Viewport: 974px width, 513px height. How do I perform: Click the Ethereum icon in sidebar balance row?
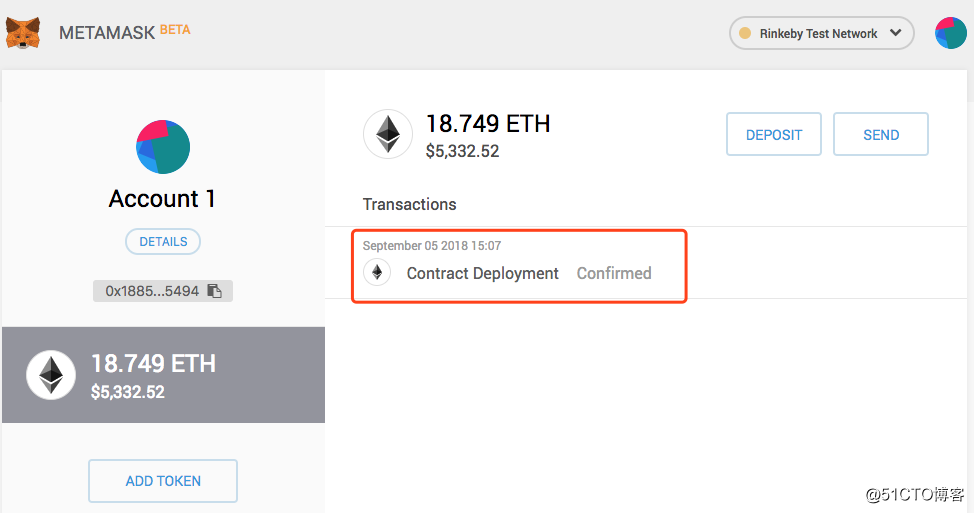click(x=51, y=375)
